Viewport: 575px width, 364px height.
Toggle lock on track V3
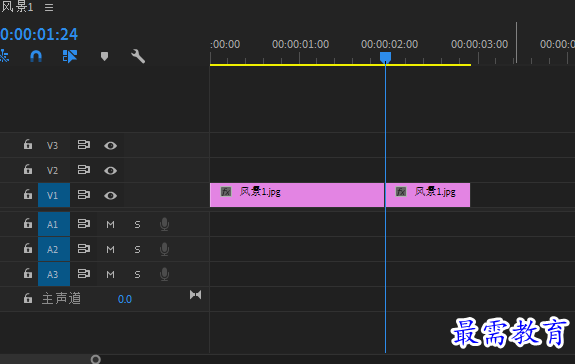(x=28, y=144)
